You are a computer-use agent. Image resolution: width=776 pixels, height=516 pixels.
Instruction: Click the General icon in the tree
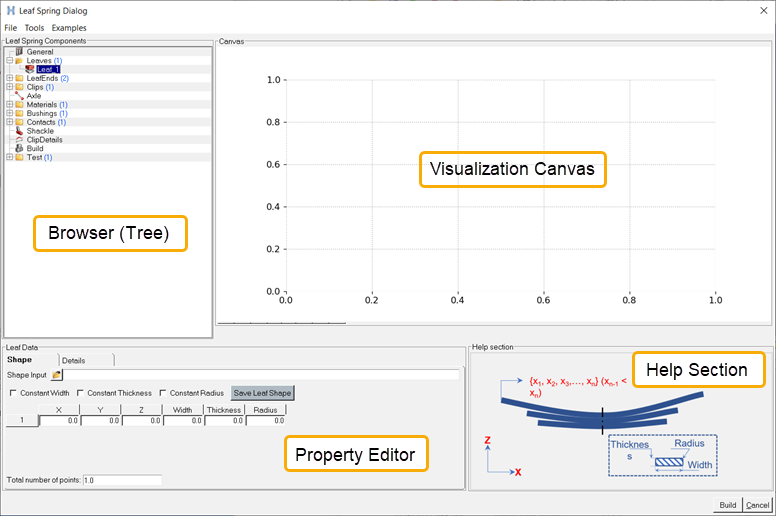click(19, 52)
